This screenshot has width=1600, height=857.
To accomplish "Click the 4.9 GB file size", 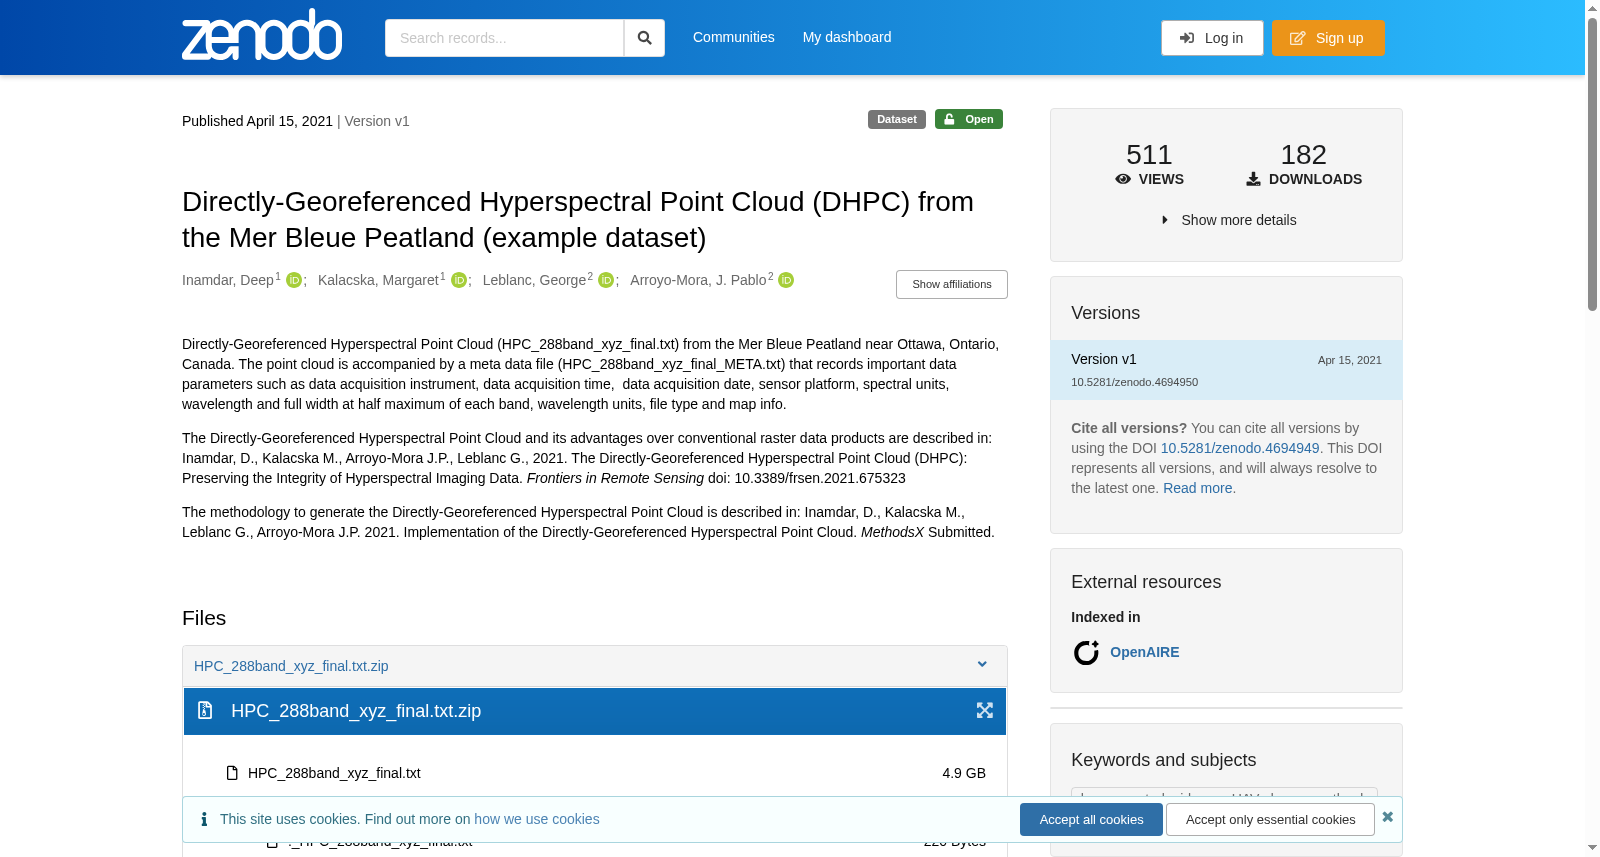I will click(x=964, y=773).
